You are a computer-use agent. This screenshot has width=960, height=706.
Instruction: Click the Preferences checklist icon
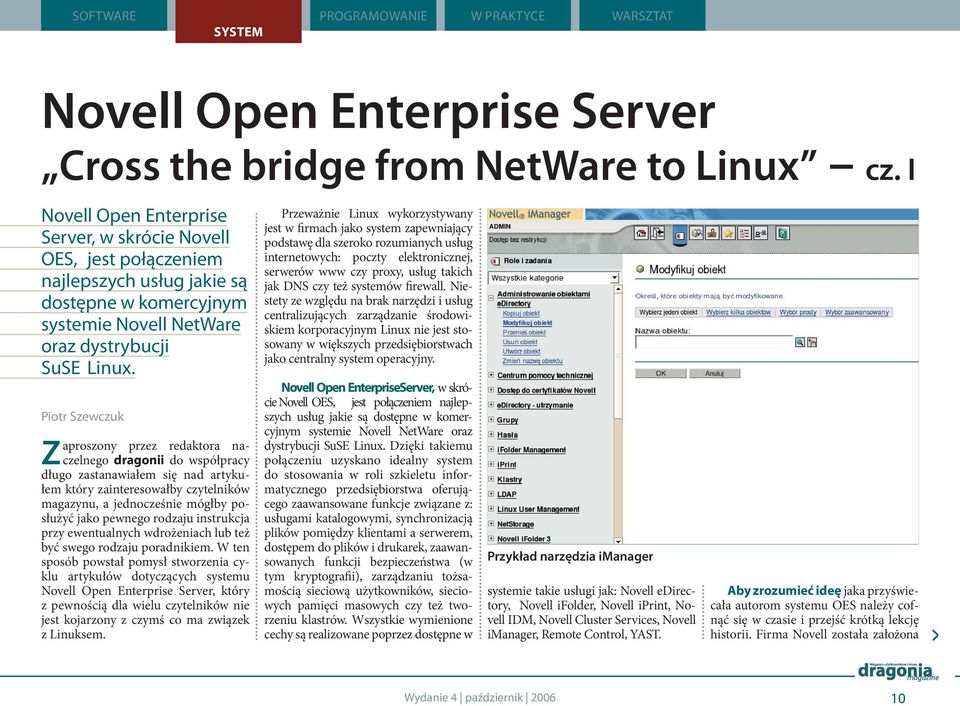(x=744, y=233)
